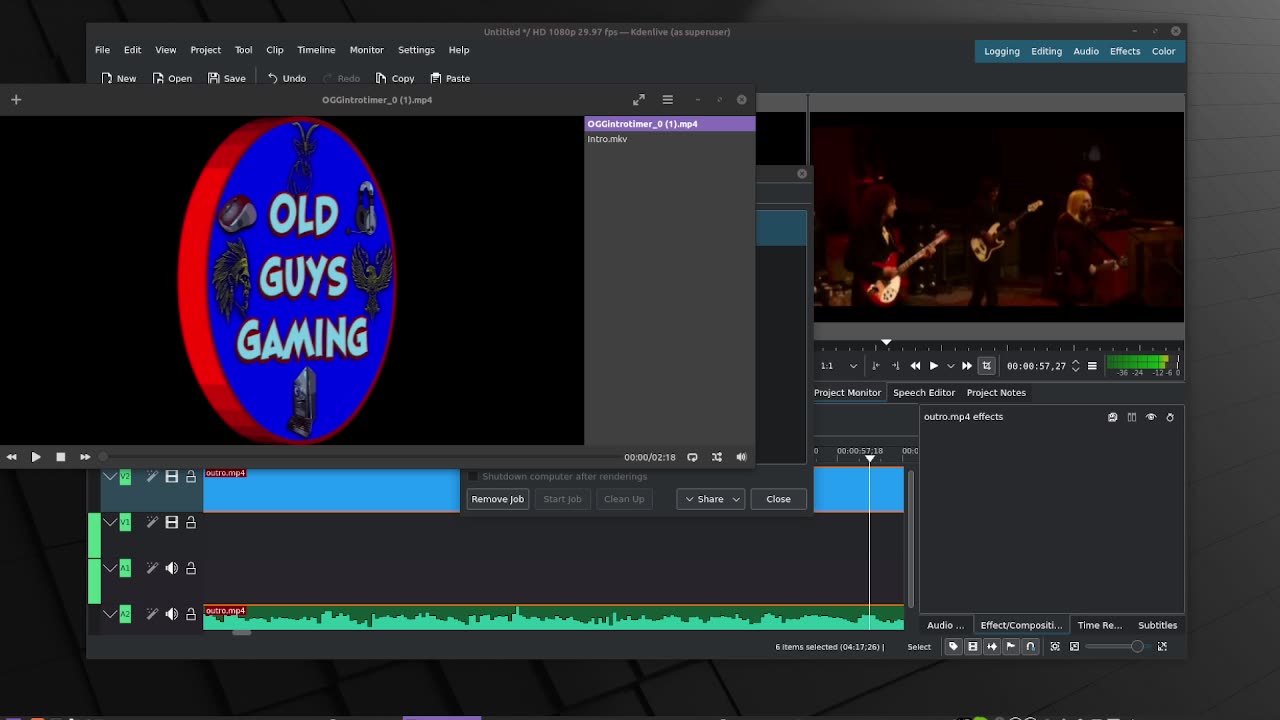Click the Open toolbar button
The width and height of the screenshot is (1280, 720).
point(172,78)
